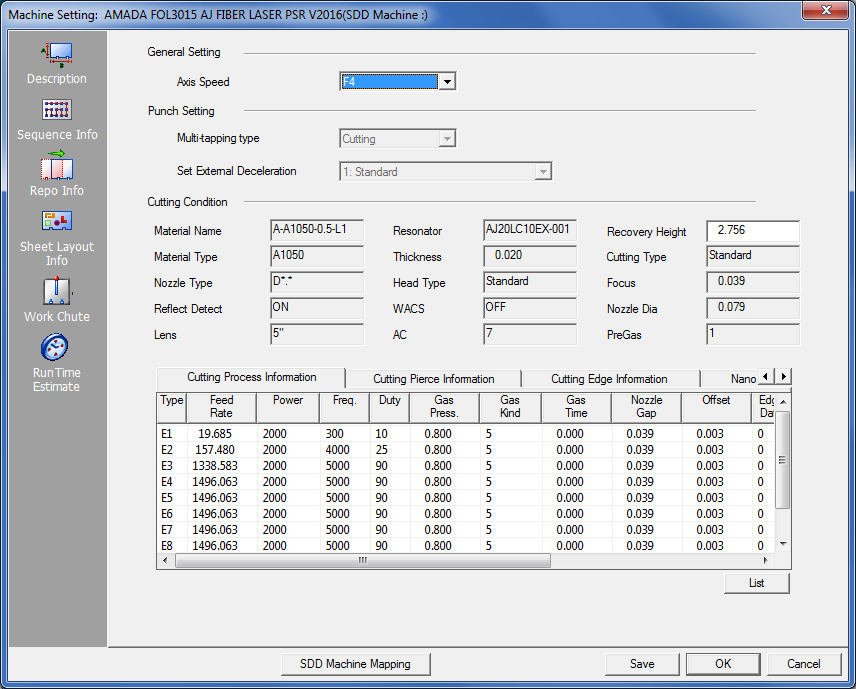Click the Head Type field
The image size is (856, 689).
coord(530,282)
